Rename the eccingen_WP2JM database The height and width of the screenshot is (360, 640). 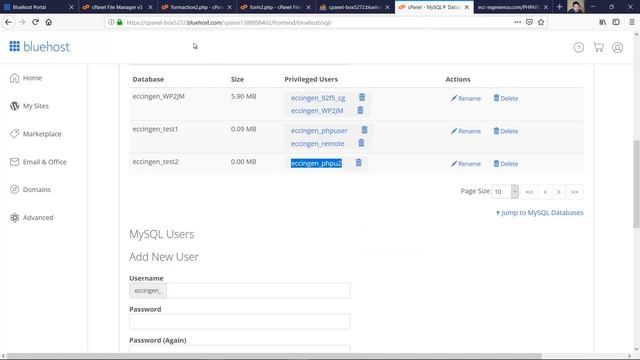click(x=466, y=98)
